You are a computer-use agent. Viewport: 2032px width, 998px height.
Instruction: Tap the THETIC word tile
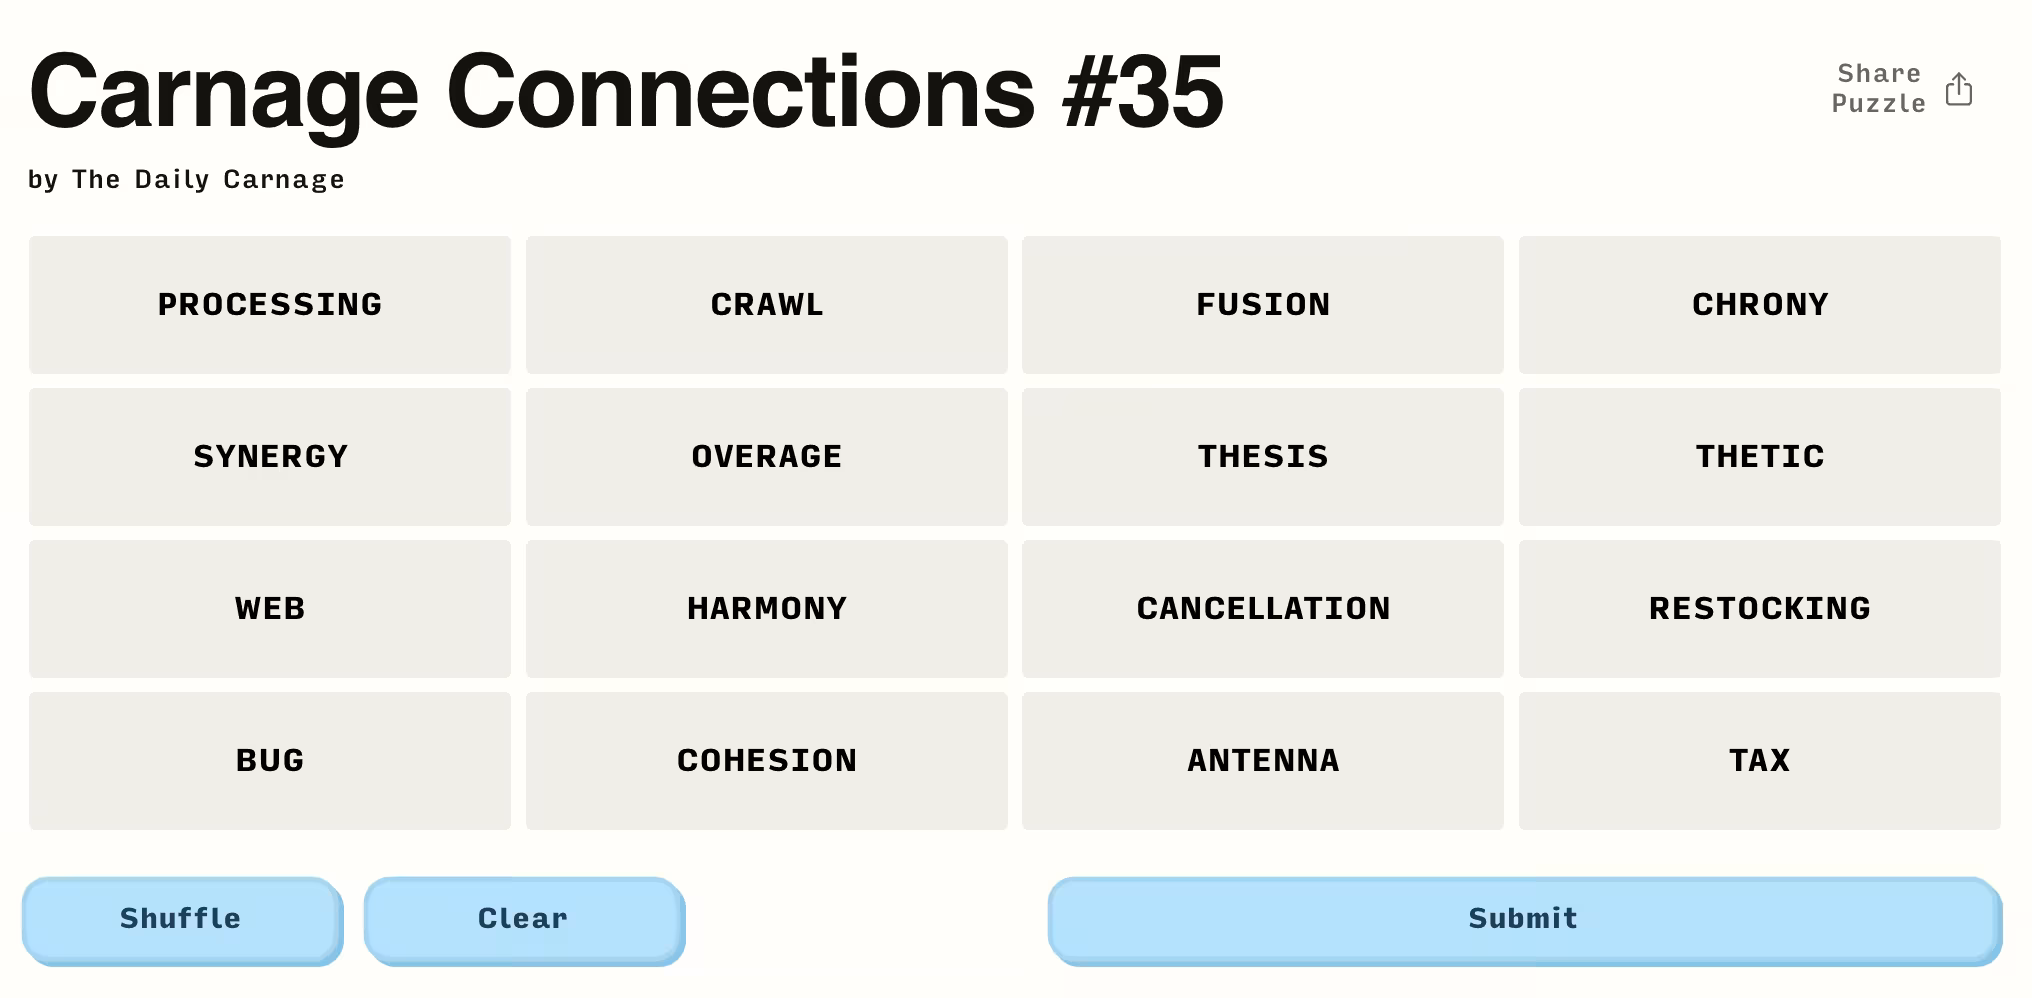coord(1760,457)
